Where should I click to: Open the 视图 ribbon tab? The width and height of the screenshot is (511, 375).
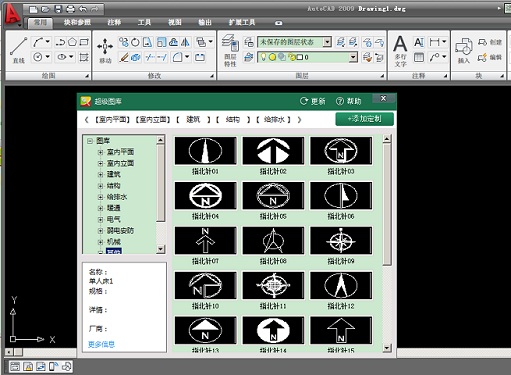point(175,22)
